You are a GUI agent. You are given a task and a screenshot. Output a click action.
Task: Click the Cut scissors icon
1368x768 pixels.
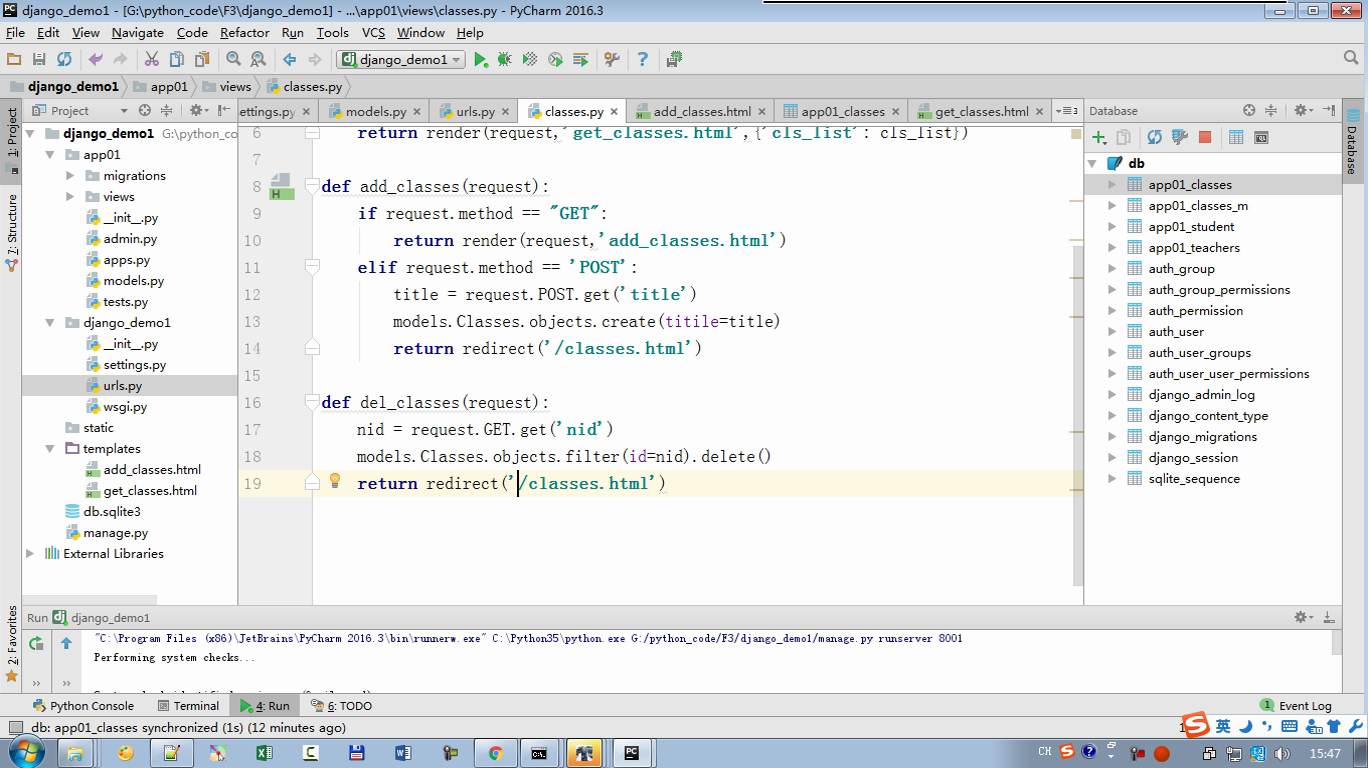tap(152, 60)
